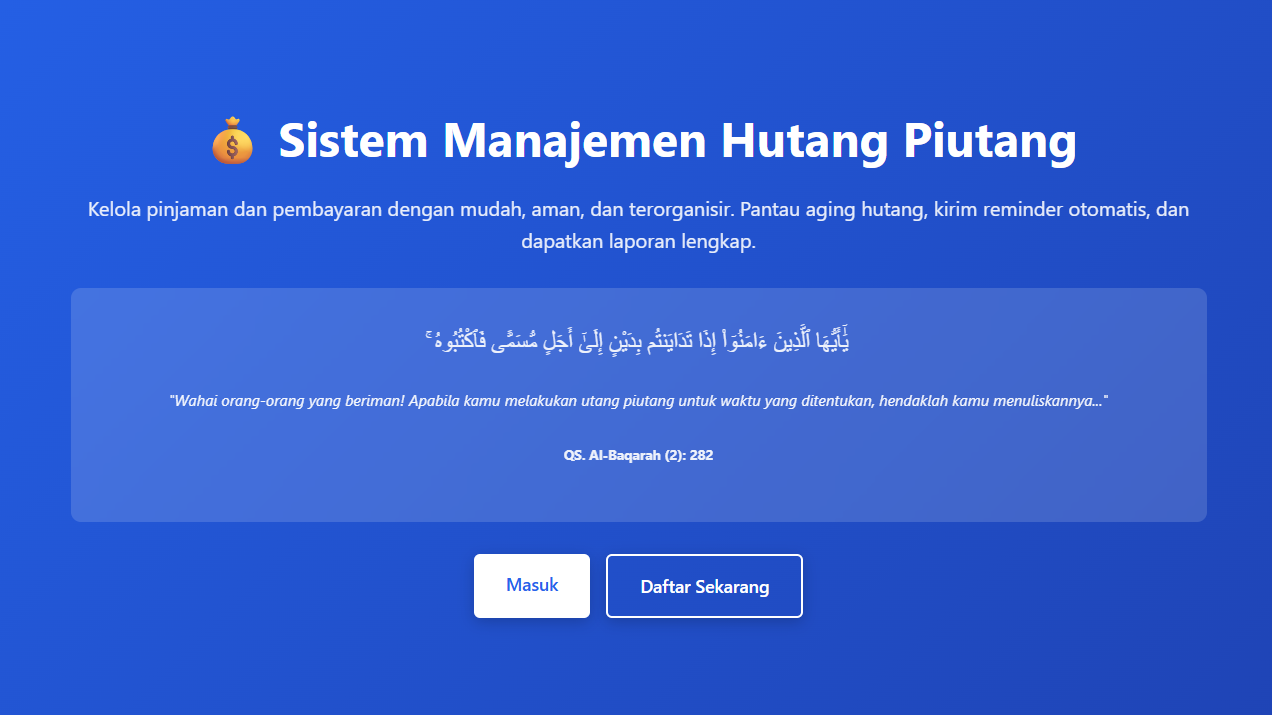Click "dapatkan laporan lengkap." subtitle line
Screen dimensions: 1272x715
click(638, 242)
